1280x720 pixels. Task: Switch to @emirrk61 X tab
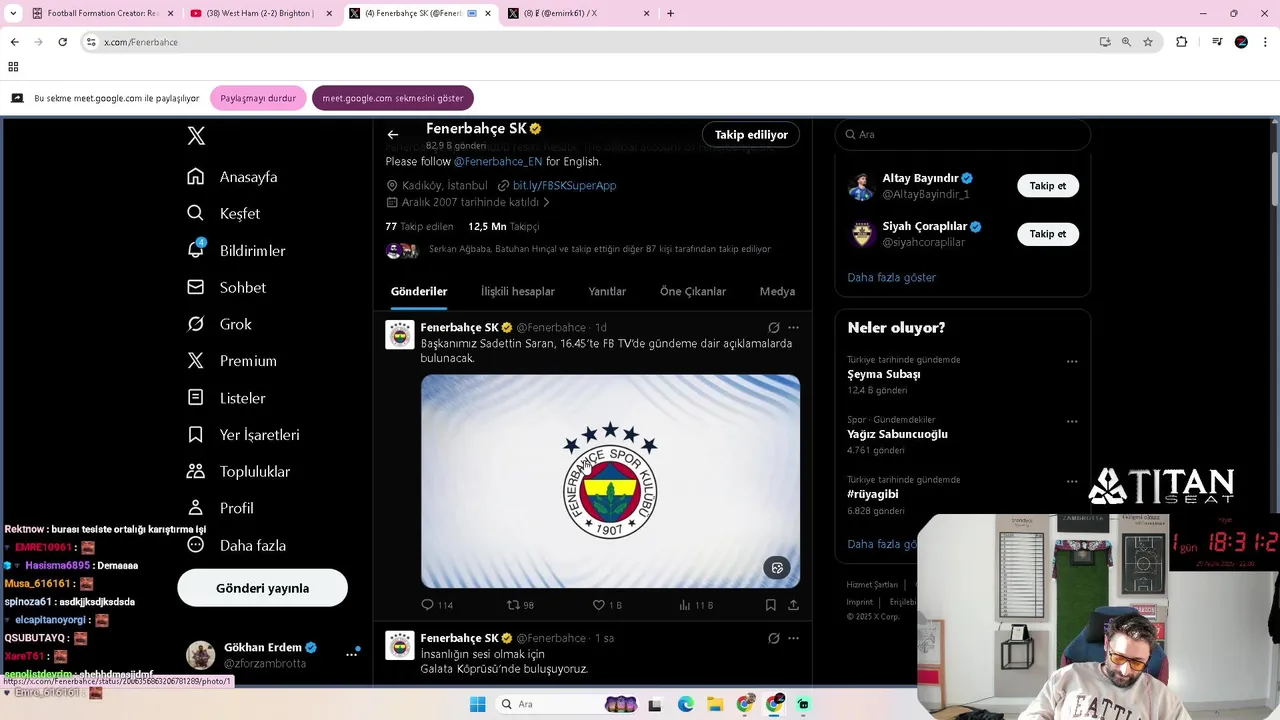[578, 13]
